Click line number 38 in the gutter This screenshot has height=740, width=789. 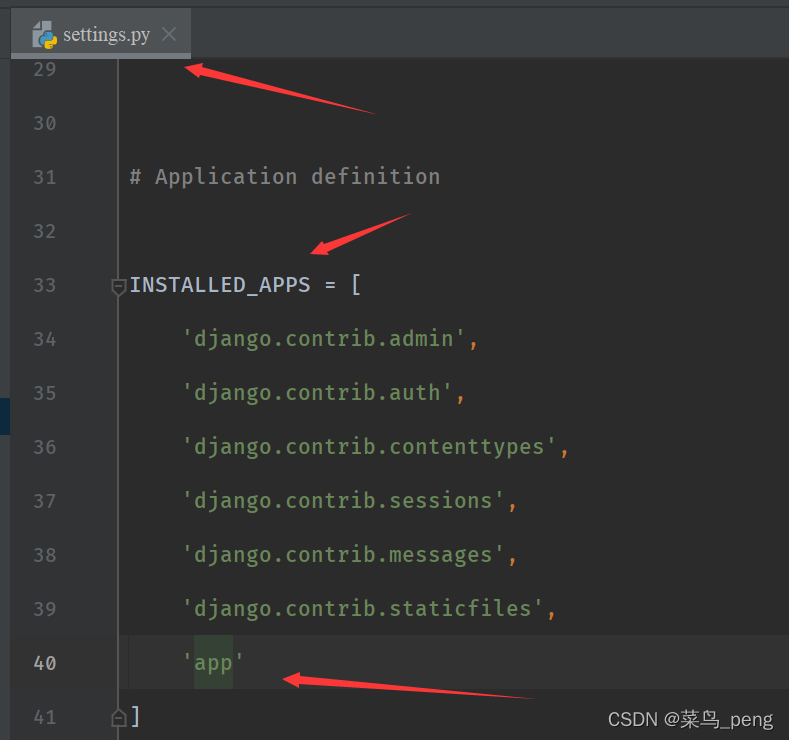[45, 555]
